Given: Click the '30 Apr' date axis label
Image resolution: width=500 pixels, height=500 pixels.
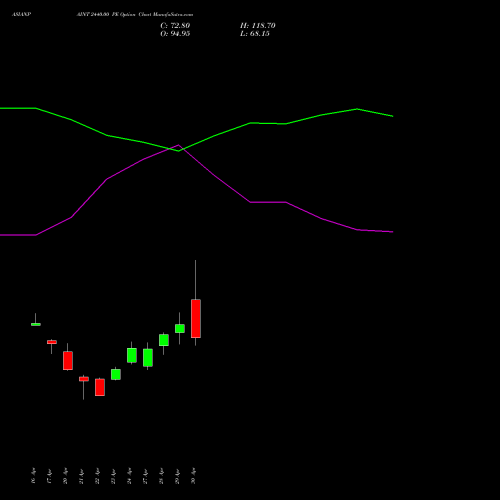Looking at the screenshot, I should click(x=193, y=476).
